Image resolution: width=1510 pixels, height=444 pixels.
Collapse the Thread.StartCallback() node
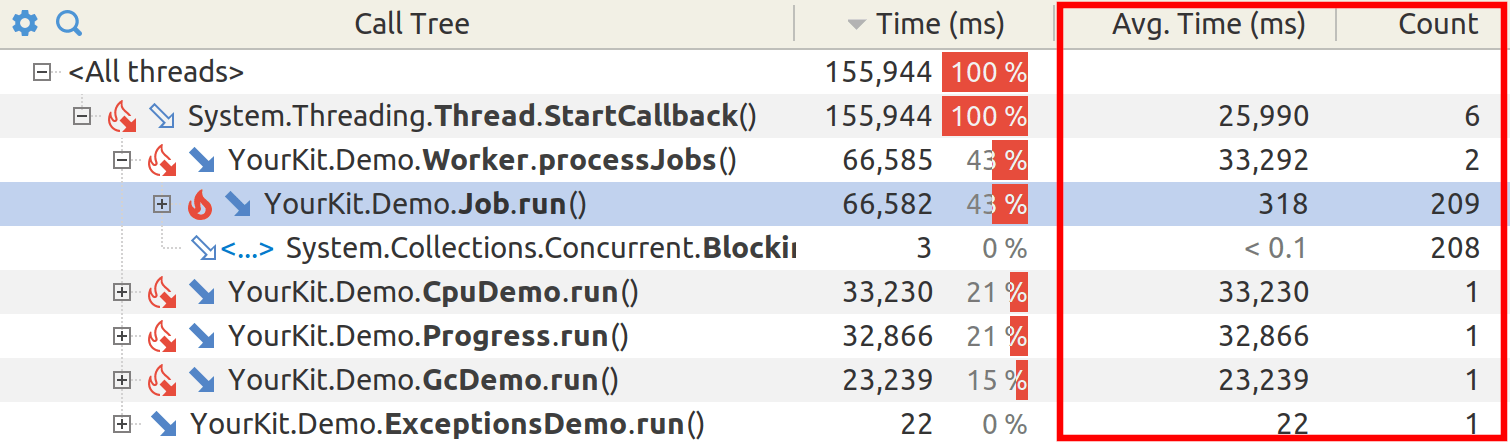pos(82,117)
